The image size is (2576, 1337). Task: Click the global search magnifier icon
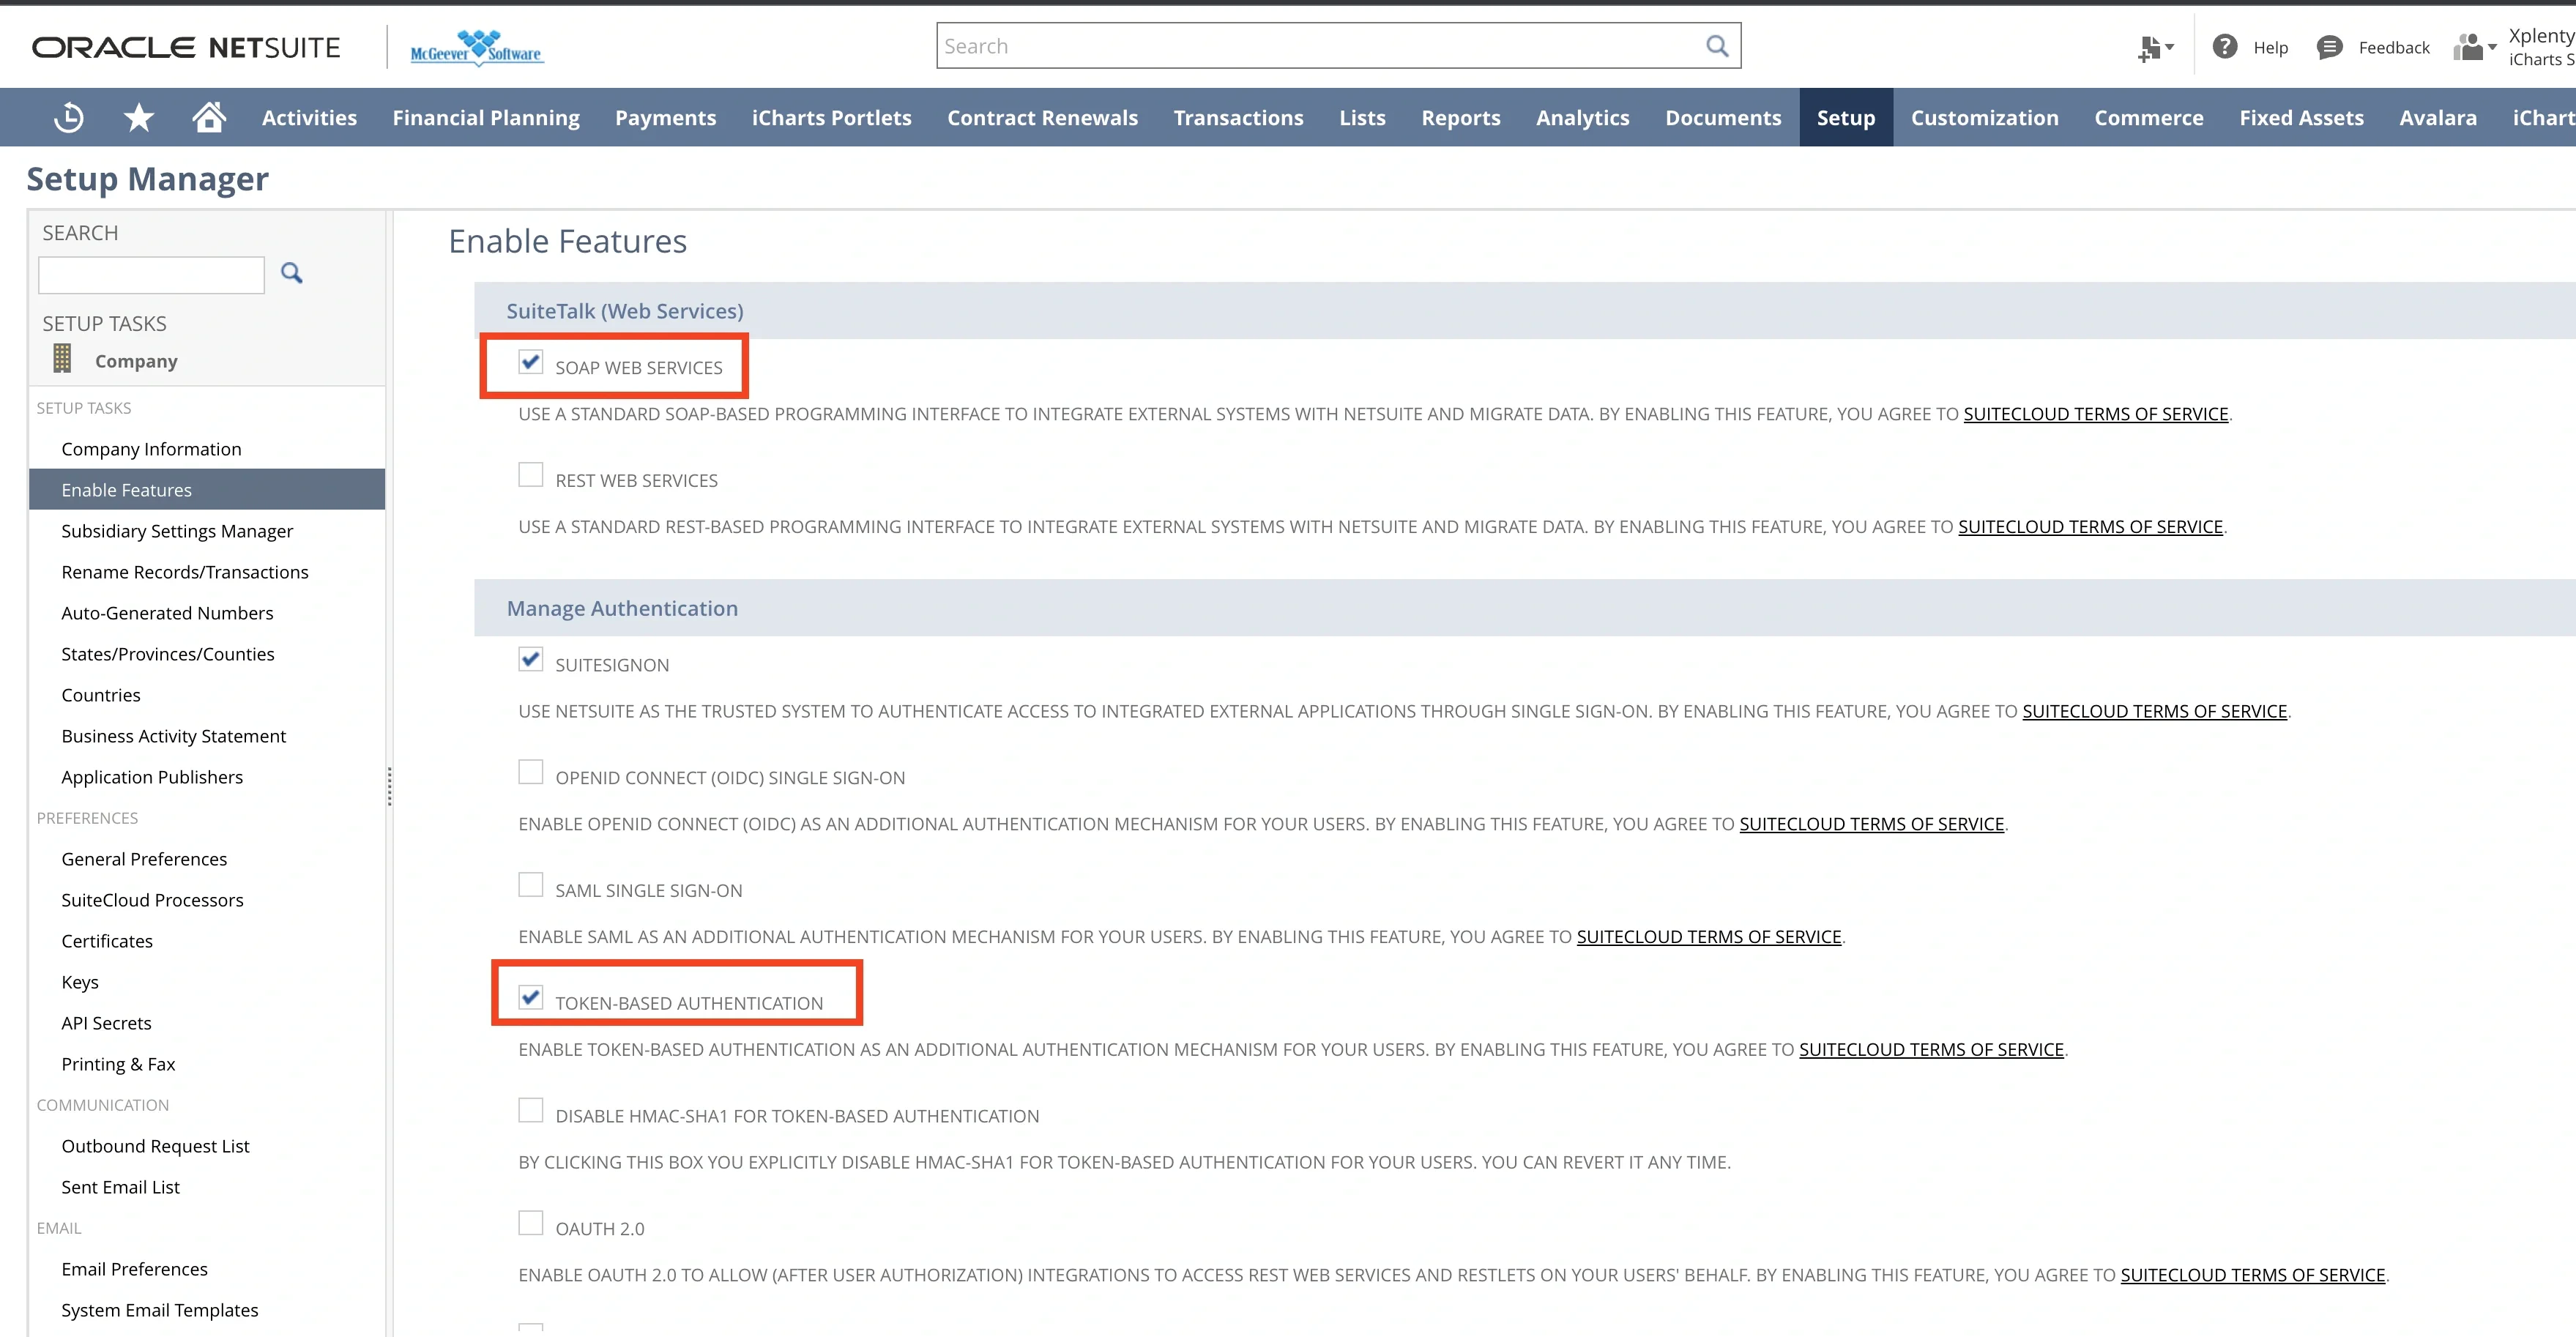click(1716, 46)
